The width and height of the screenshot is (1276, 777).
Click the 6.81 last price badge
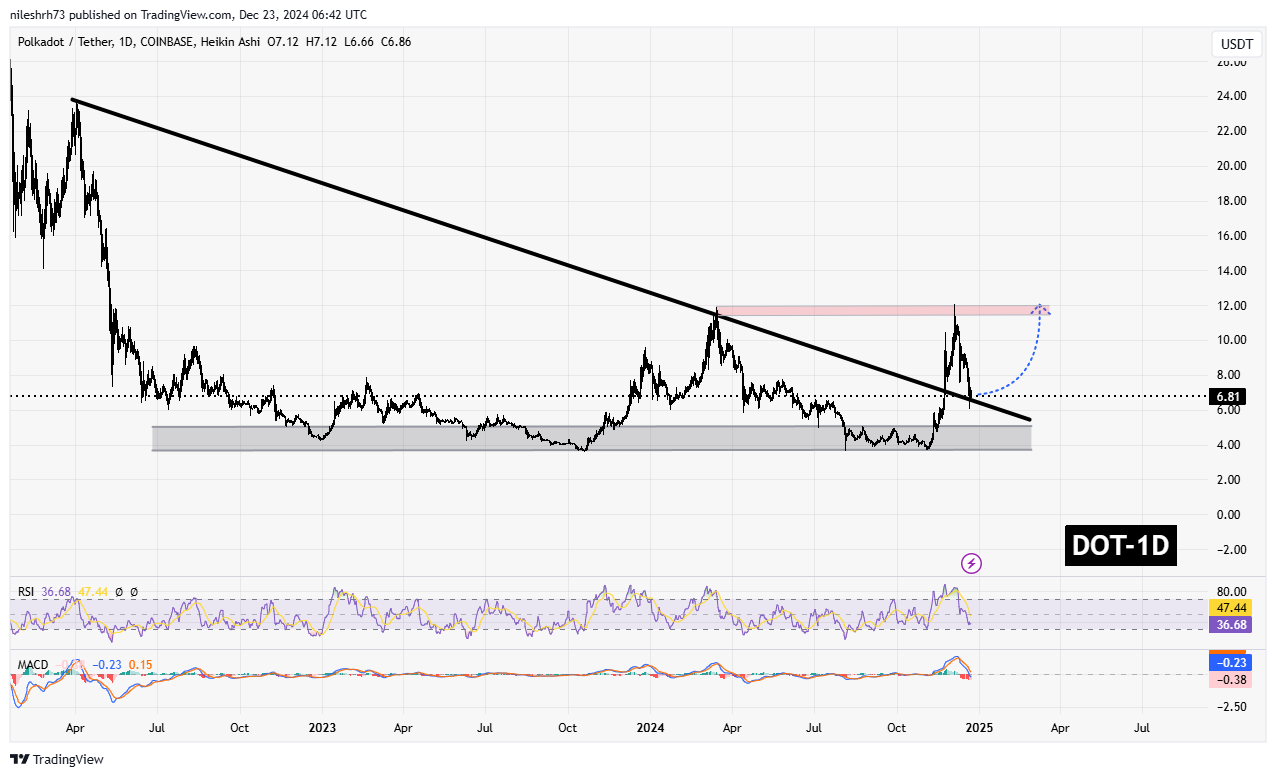(1228, 396)
